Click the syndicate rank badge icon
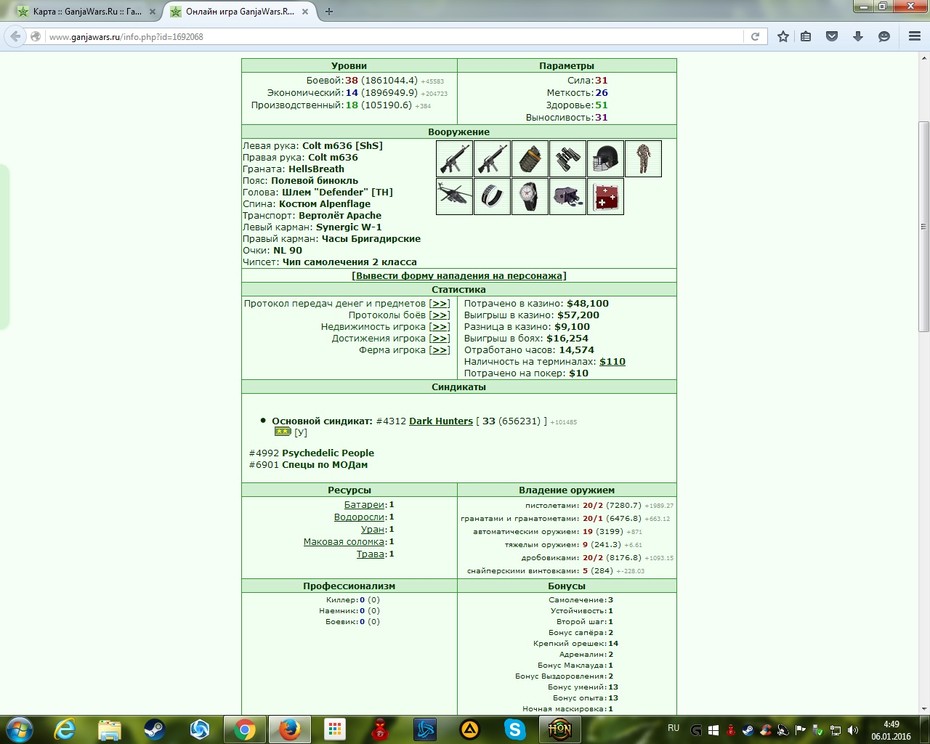This screenshot has height=744, width=930. pos(283,431)
